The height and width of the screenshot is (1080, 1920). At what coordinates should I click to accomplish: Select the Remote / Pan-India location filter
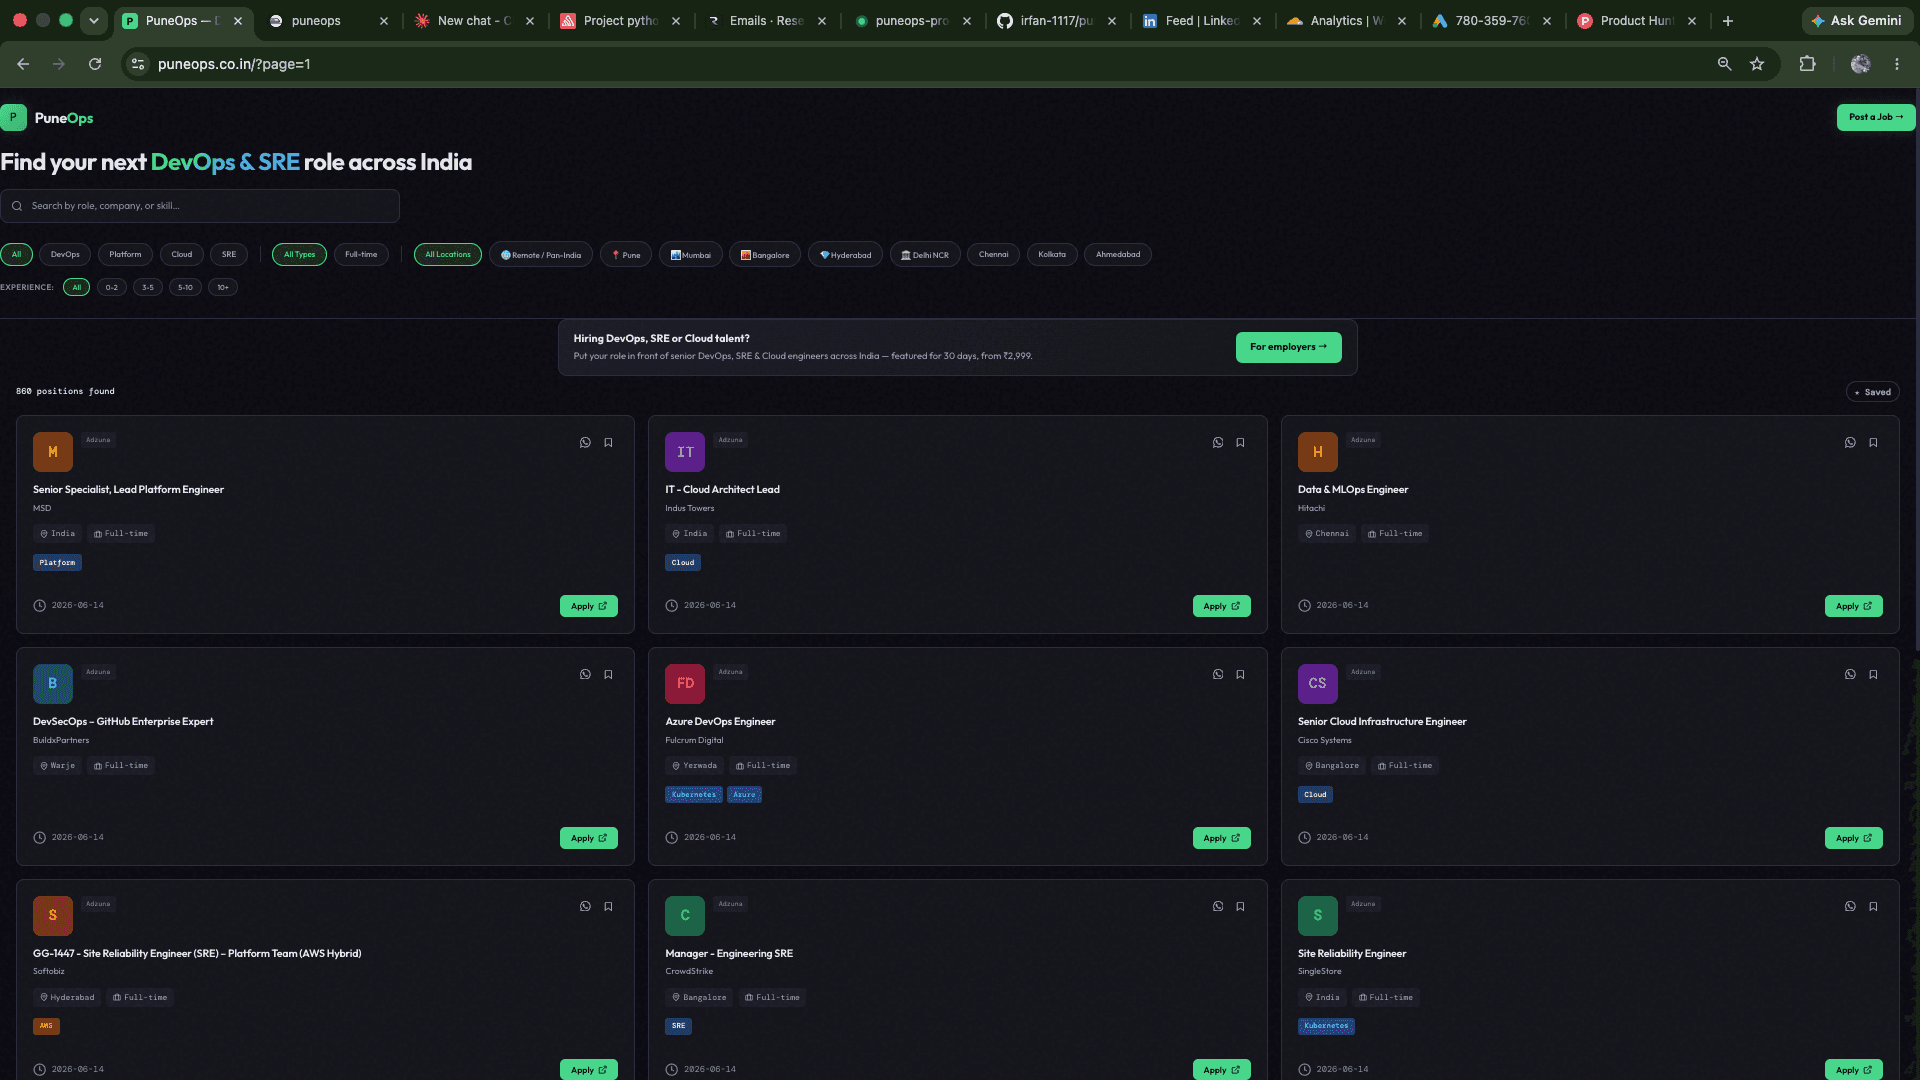[541, 255]
